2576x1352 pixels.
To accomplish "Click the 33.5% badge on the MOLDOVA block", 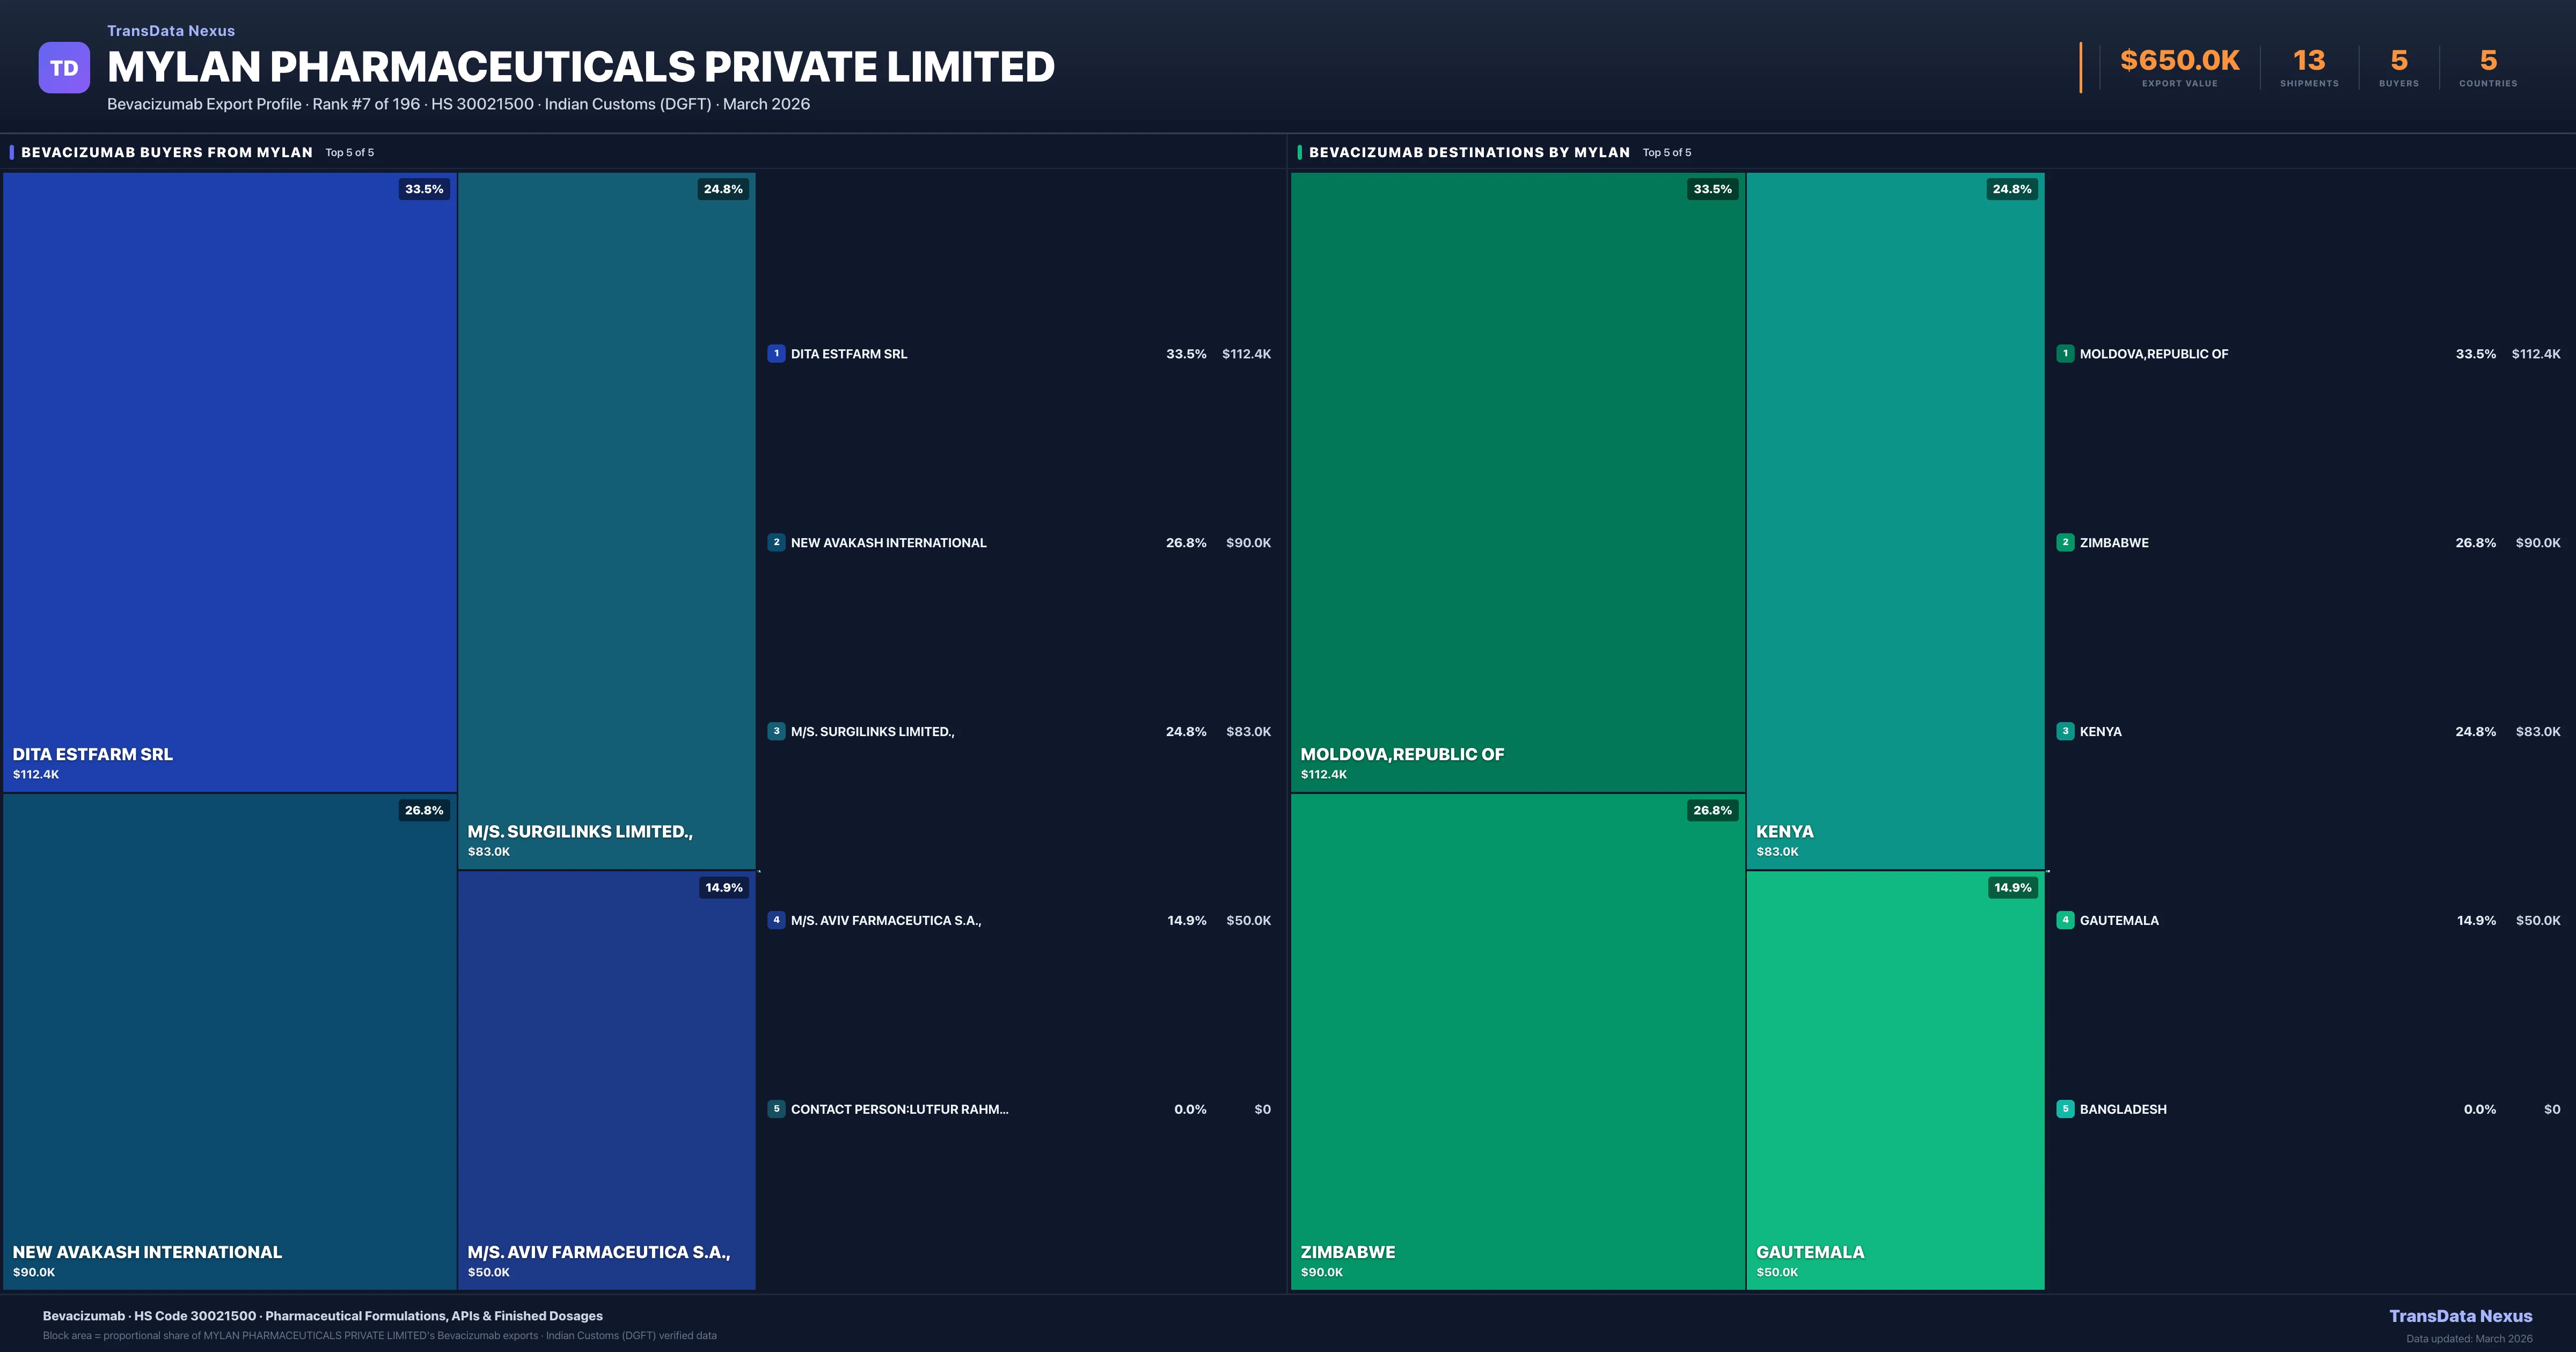I will click(x=1712, y=189).
